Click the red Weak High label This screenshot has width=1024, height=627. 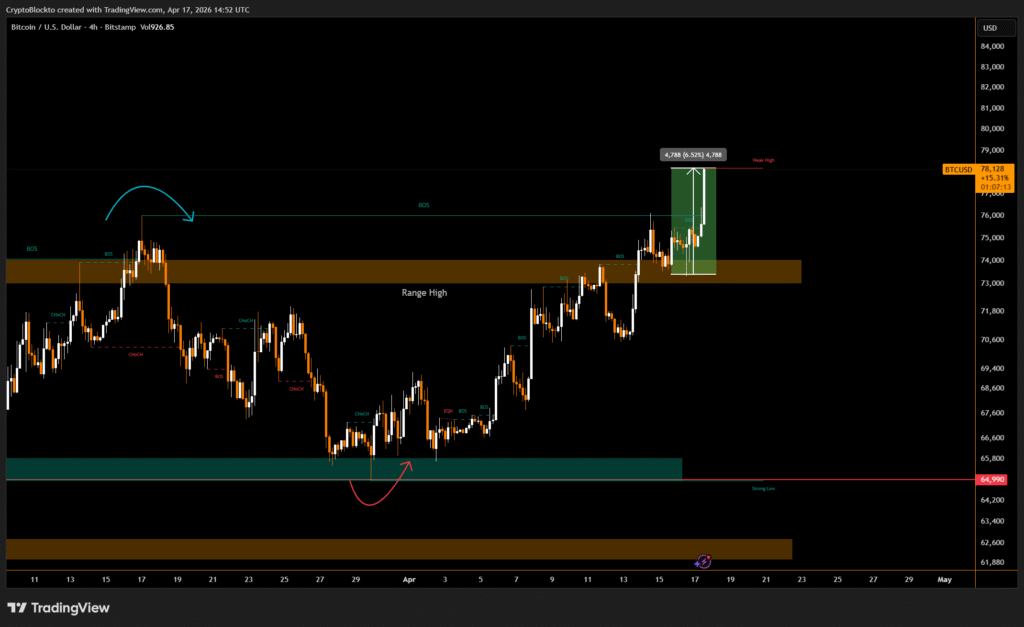click(x=763, y=160)
